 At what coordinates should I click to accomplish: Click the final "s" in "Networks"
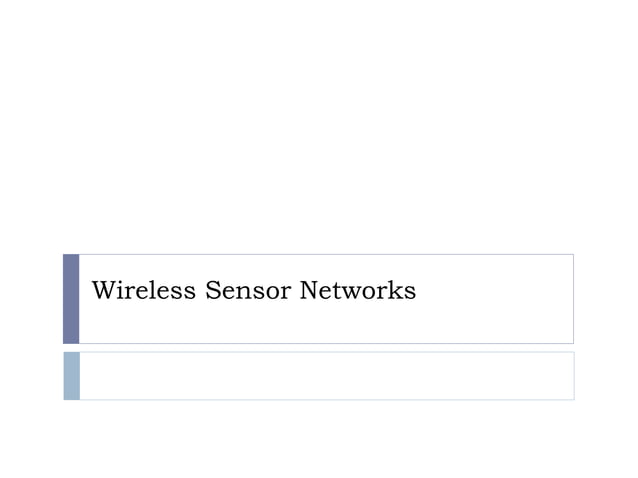tap(410, 292)
